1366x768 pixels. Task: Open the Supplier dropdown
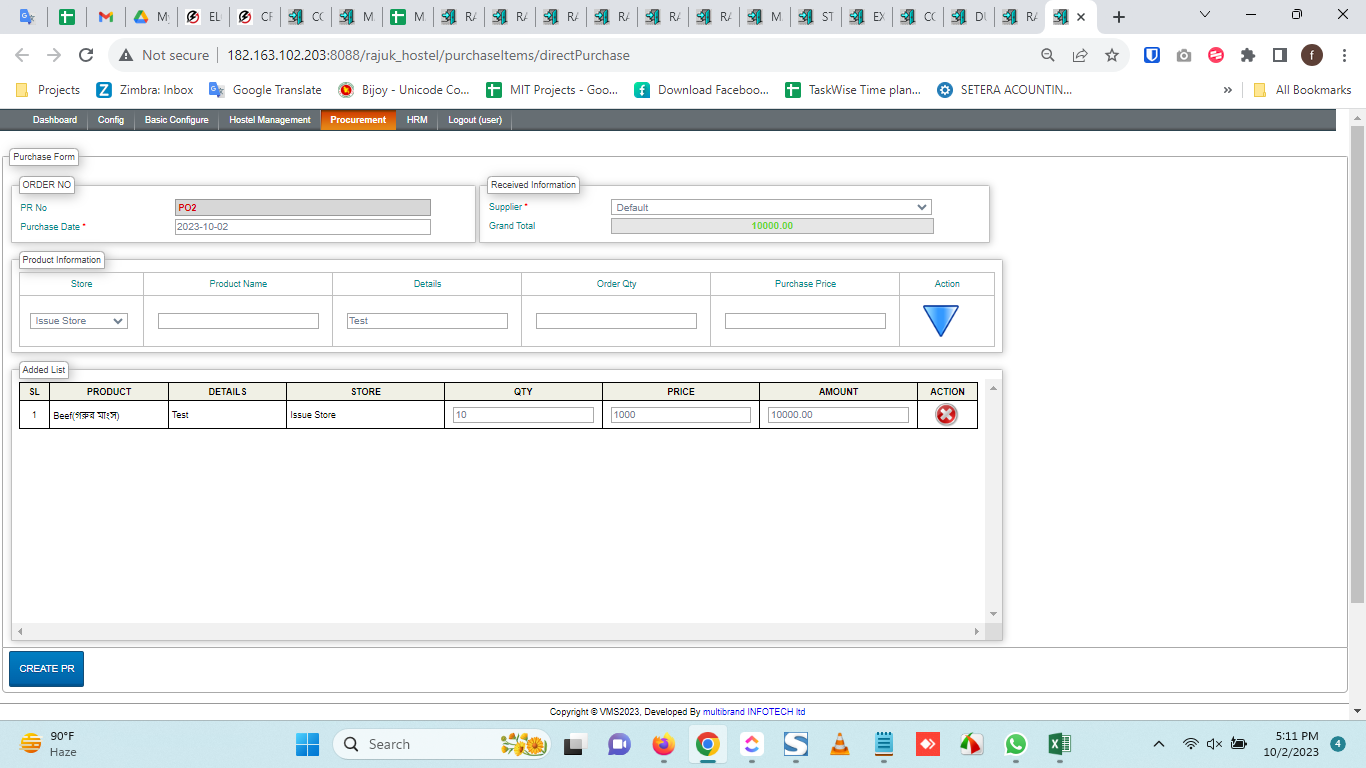coord(771,207)
